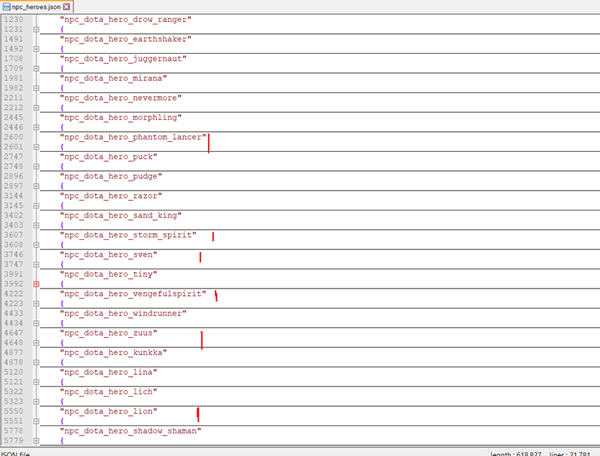
Task: Click the "npc_dota_hero_kunkka" text
Action: pyautogui.click(x=113, y=353)
